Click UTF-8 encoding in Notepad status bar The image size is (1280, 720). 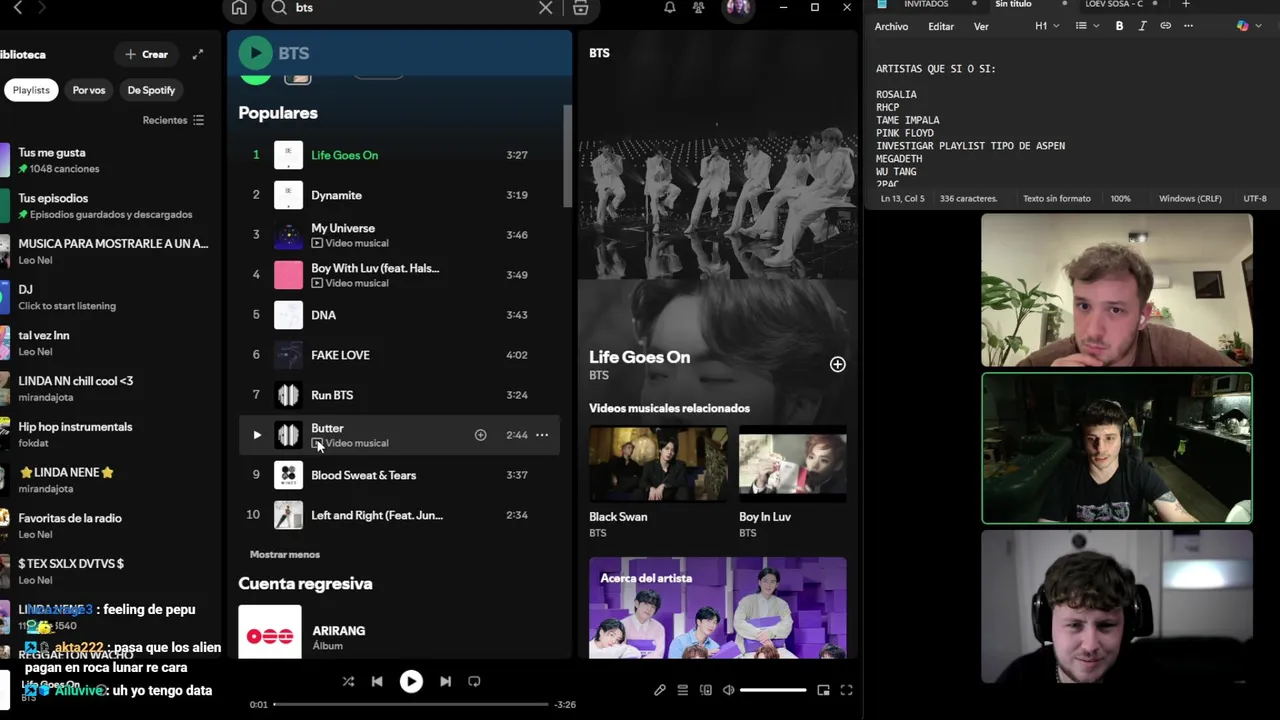pyautogui.click(x=1255, y=198)
